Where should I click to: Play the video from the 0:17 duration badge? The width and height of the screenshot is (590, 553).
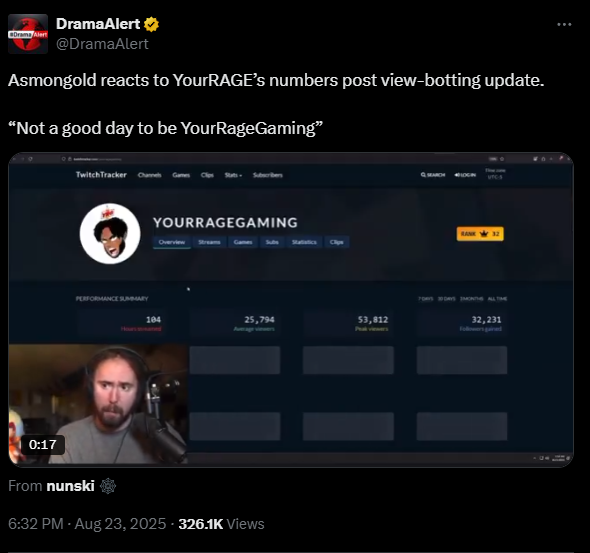(x=43, y=445)
